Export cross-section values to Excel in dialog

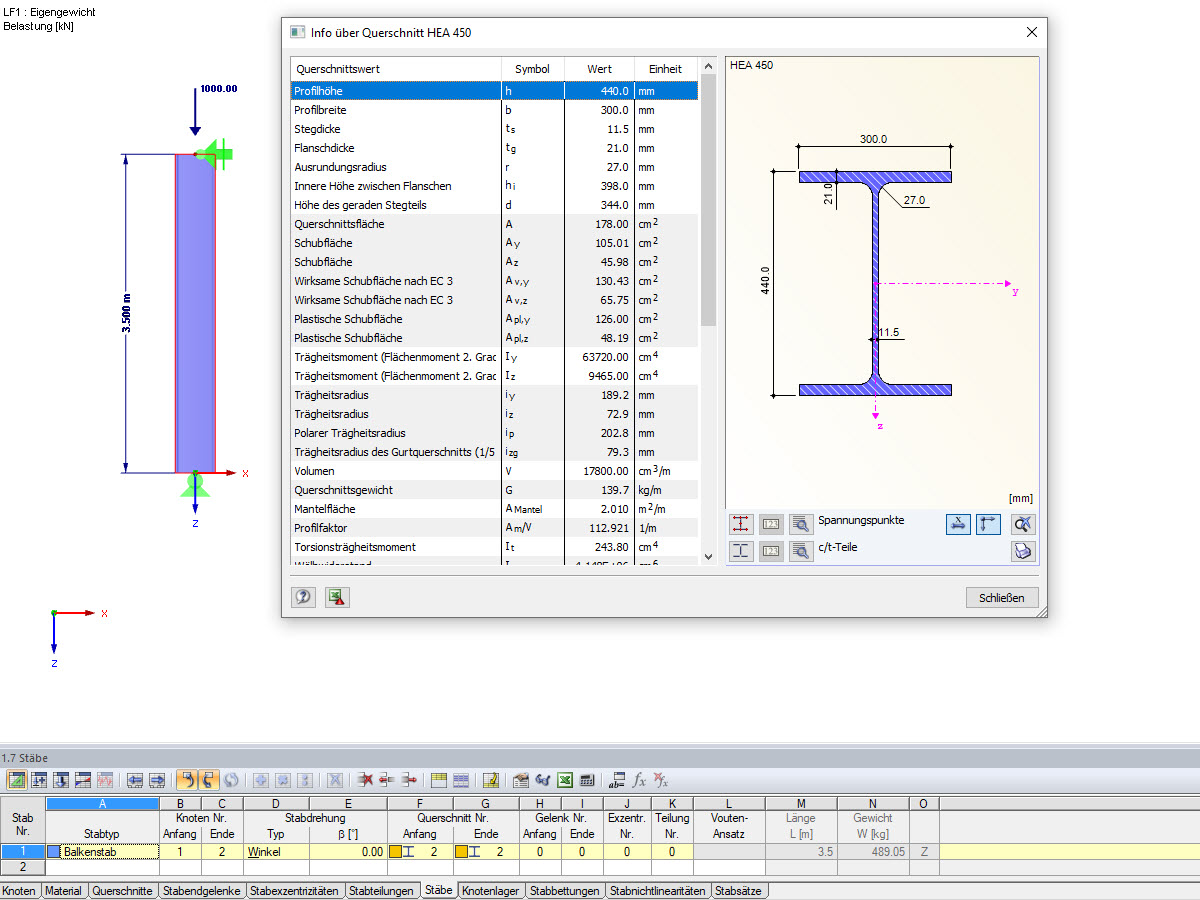[337, 597]
